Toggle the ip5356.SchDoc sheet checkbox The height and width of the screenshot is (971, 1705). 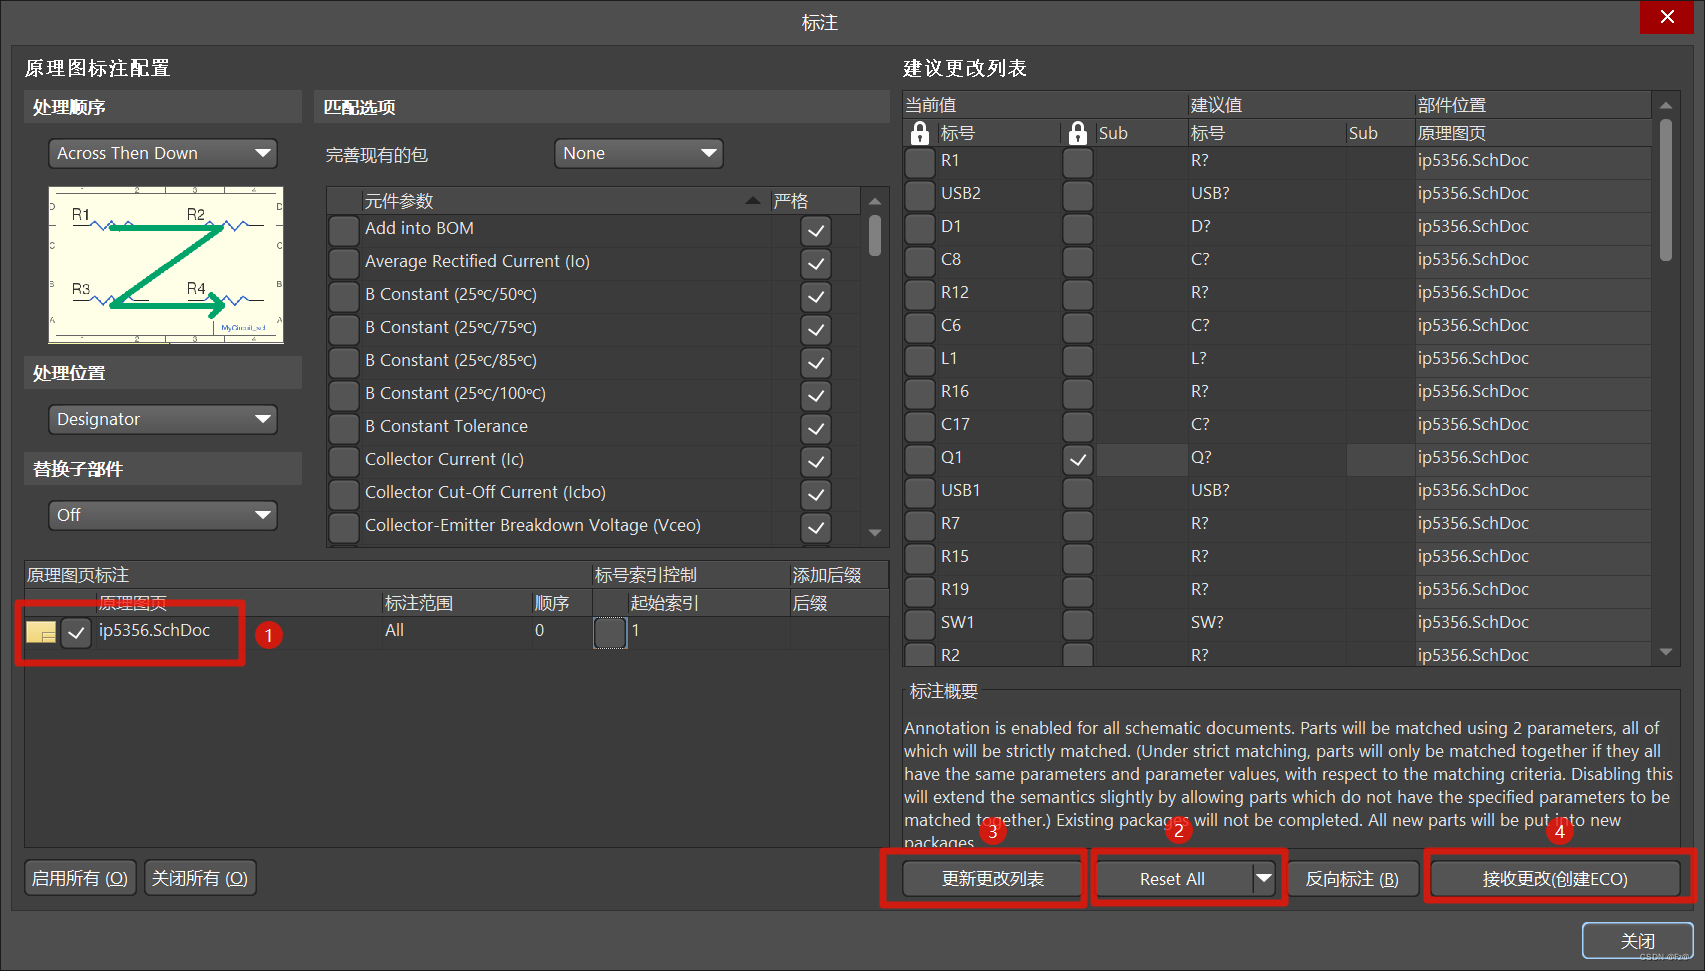[76, 632]
